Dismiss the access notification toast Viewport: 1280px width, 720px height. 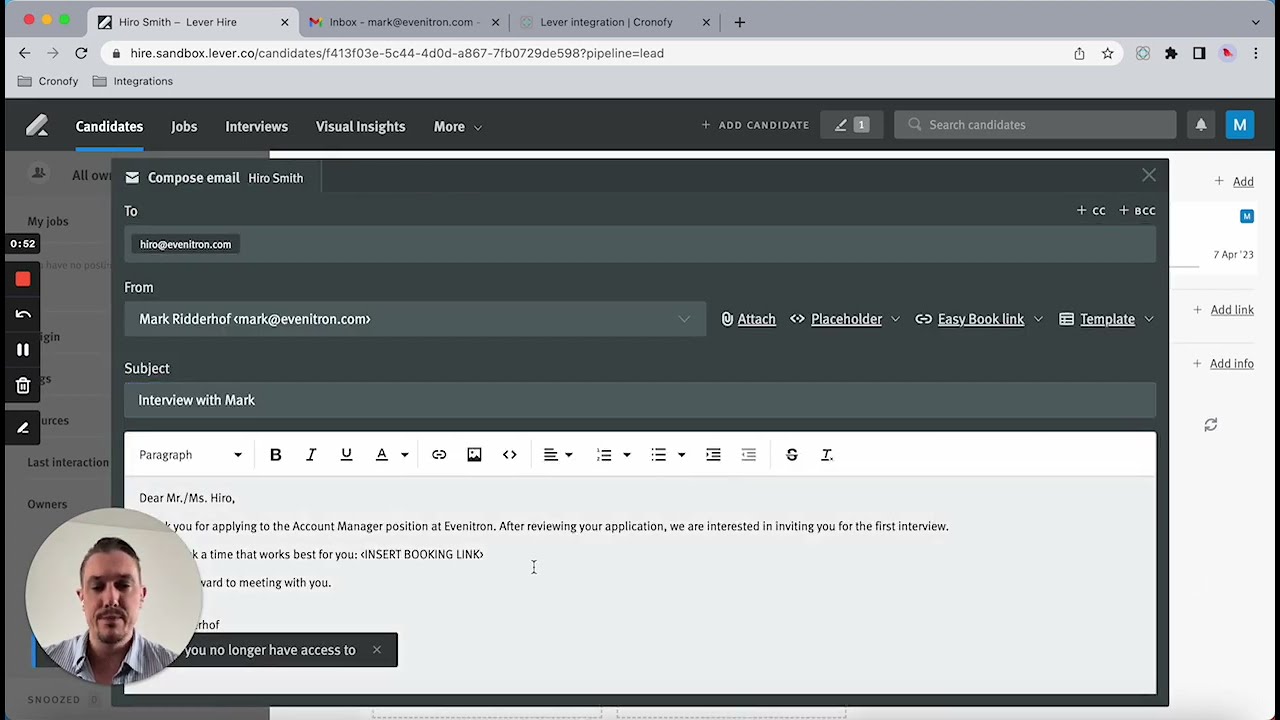(x=376, y=650)
